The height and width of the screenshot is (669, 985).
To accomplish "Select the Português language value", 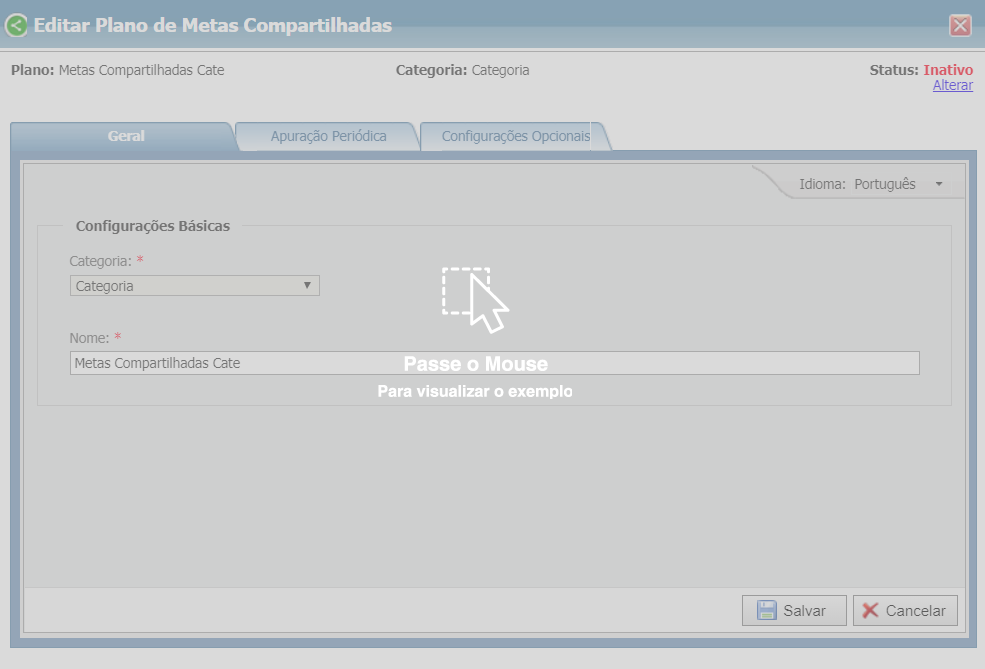I will (884, 184).
